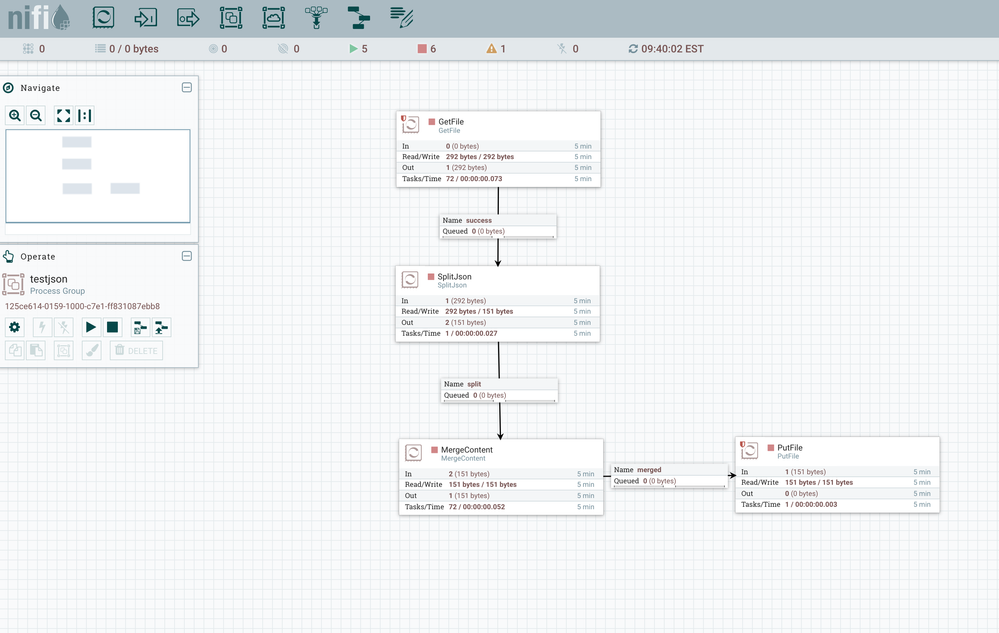Click the upload template button
The image size is (999, 633).
161,327
